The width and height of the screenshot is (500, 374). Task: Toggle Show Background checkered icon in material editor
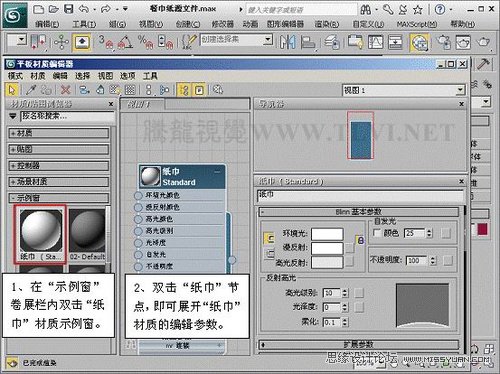point(130,90)
